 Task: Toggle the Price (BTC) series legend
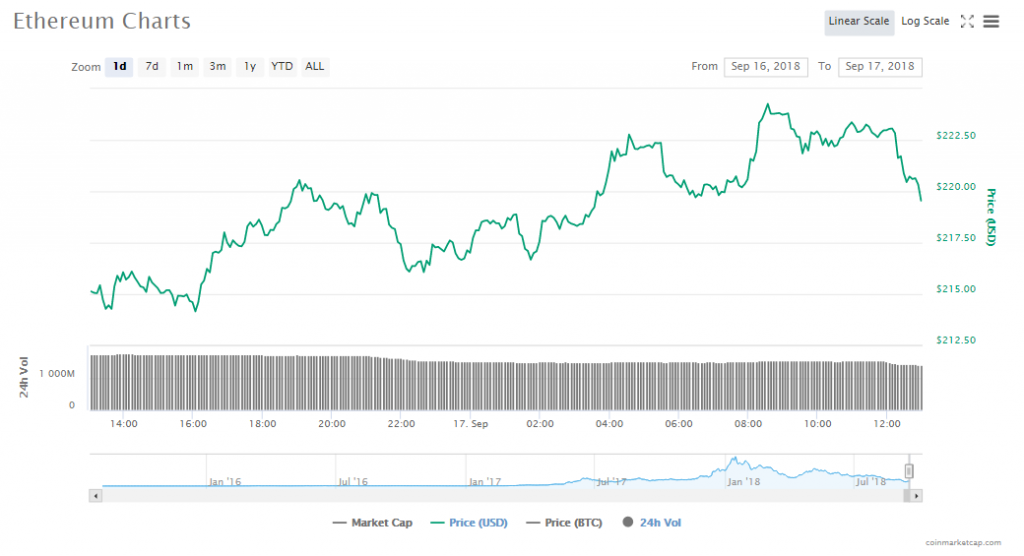[566, 522]
